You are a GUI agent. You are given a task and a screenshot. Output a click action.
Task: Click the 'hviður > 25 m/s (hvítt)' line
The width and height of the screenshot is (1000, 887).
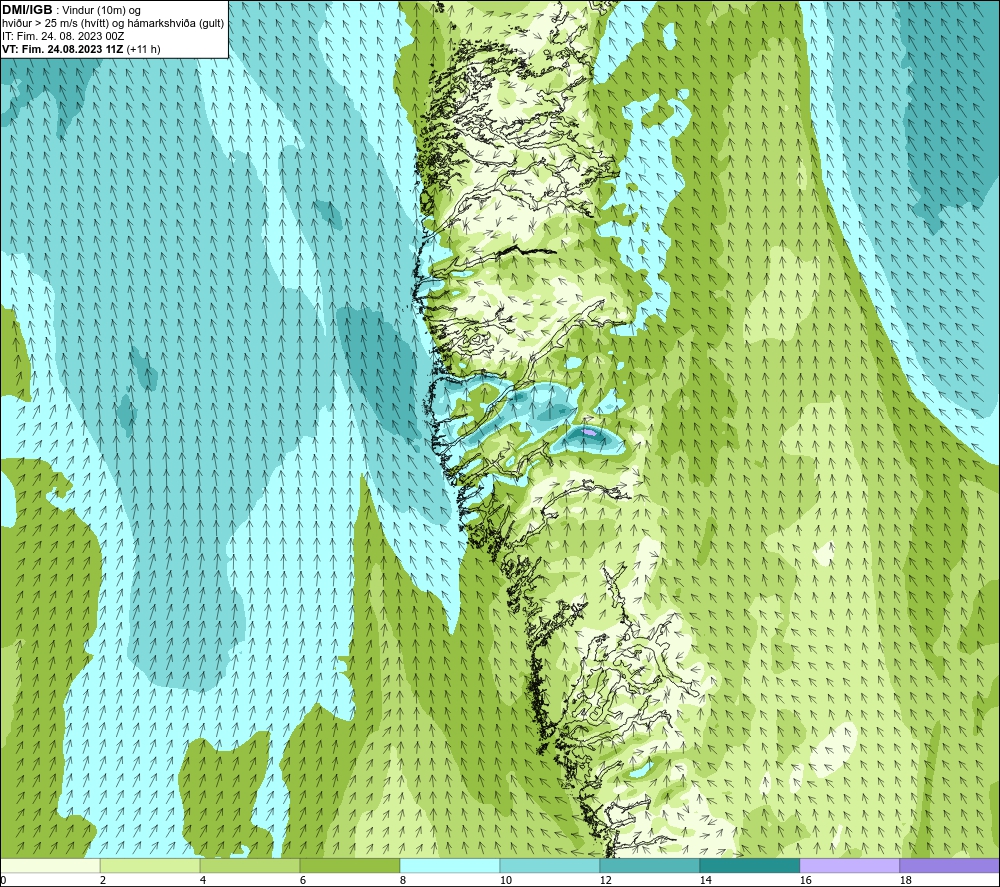(x=55, y=24)
